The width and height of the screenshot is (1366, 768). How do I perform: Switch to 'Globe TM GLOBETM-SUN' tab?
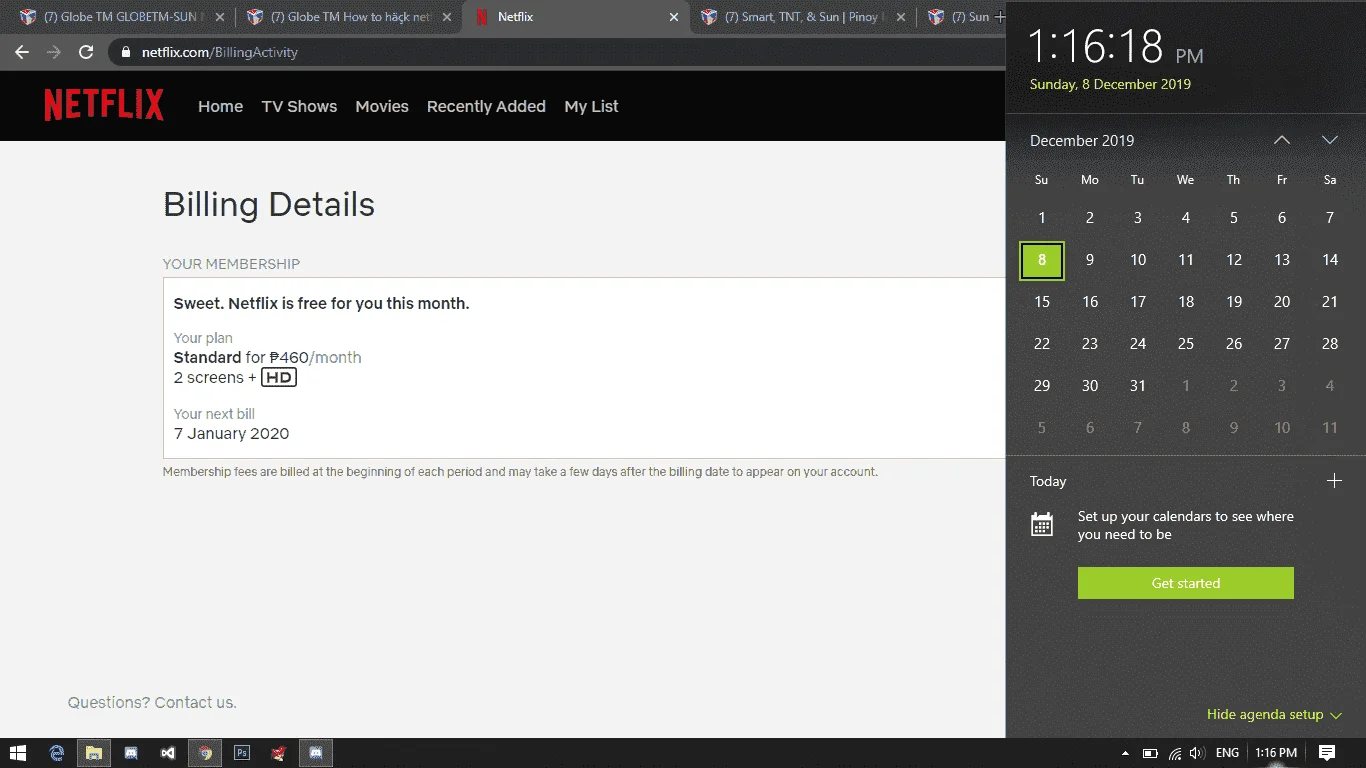pos(120,17)
